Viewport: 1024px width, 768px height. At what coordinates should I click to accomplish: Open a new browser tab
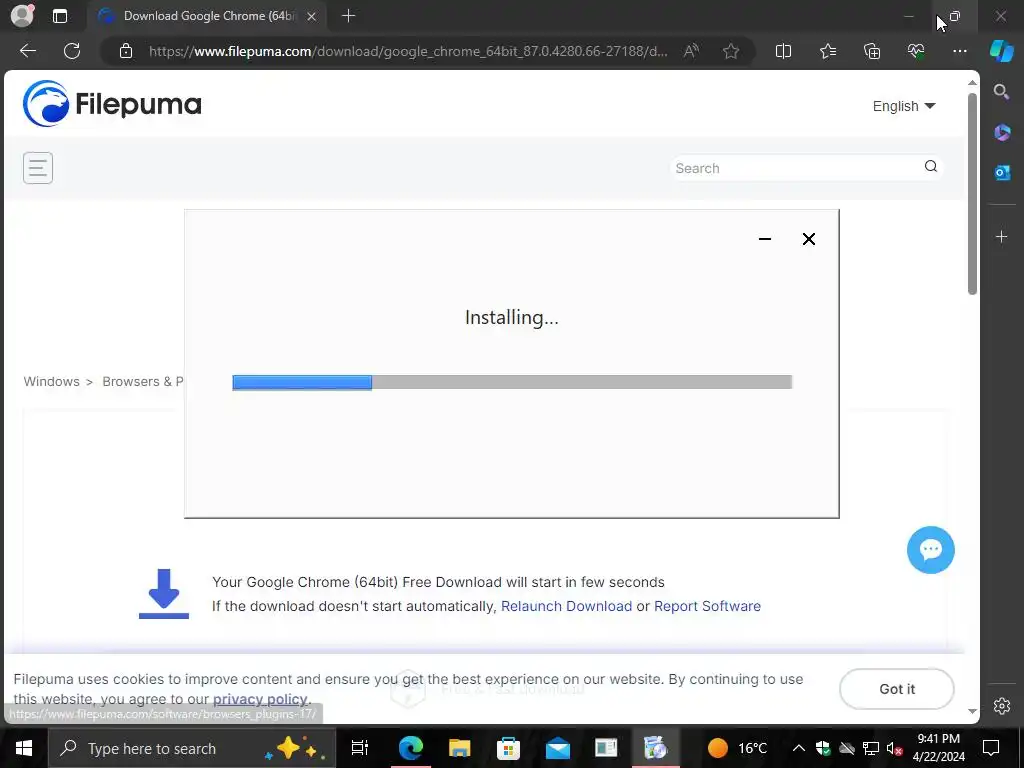pos(348,16)
